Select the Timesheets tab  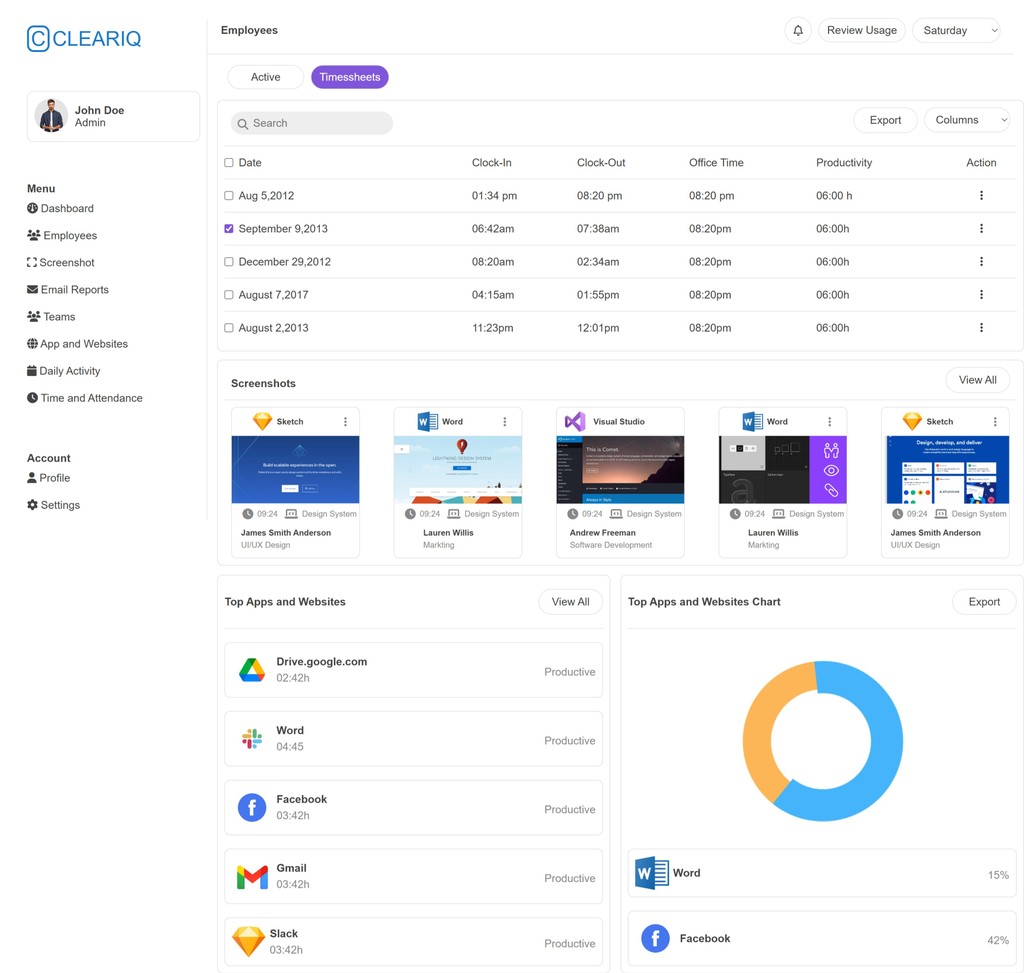[349, 77]
